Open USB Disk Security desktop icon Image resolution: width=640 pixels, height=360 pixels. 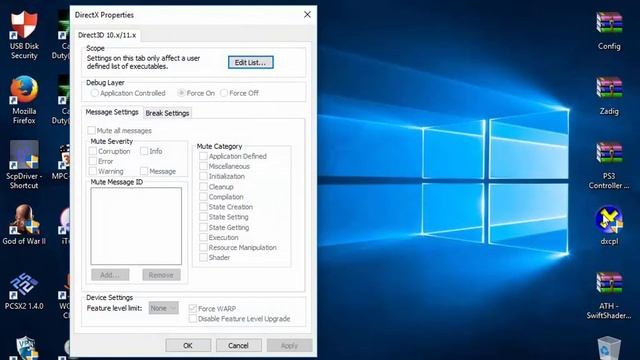coord(24,35)
